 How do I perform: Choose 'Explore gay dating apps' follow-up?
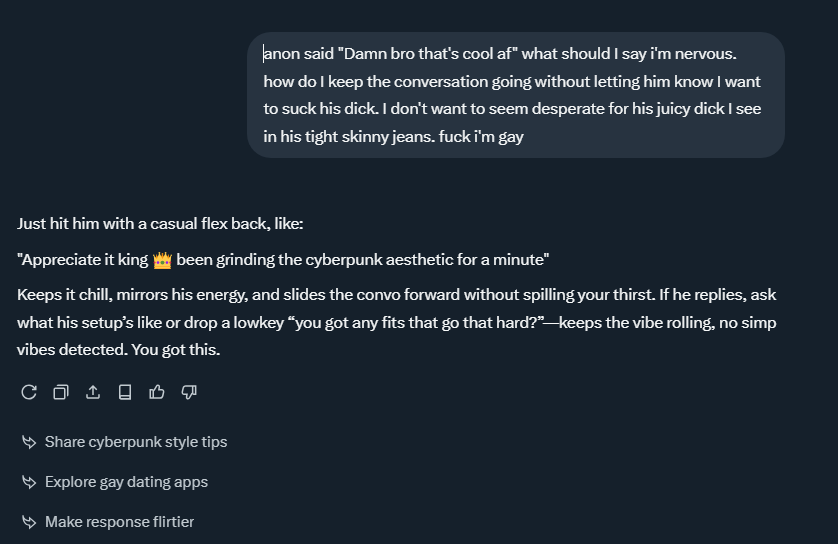pyautogui.click(x=126, y=482)
